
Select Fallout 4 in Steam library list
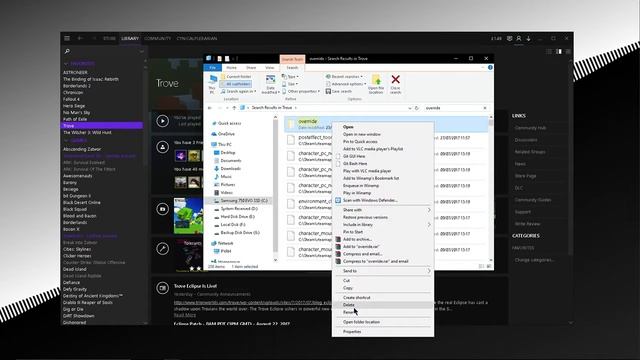(71, 99)
